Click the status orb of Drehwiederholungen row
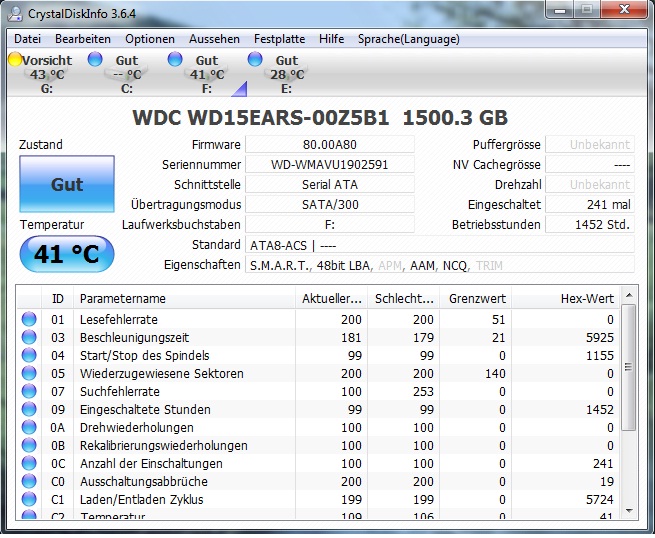 [x=29, y=427]
